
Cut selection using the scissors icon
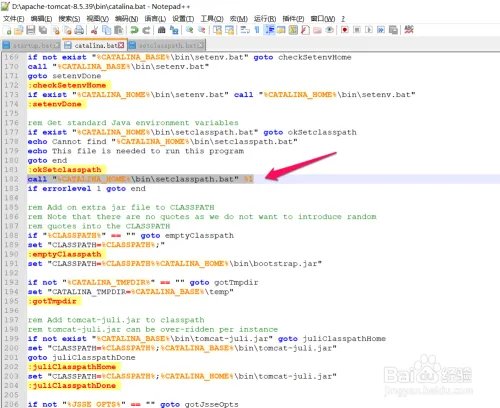[94, 30]
